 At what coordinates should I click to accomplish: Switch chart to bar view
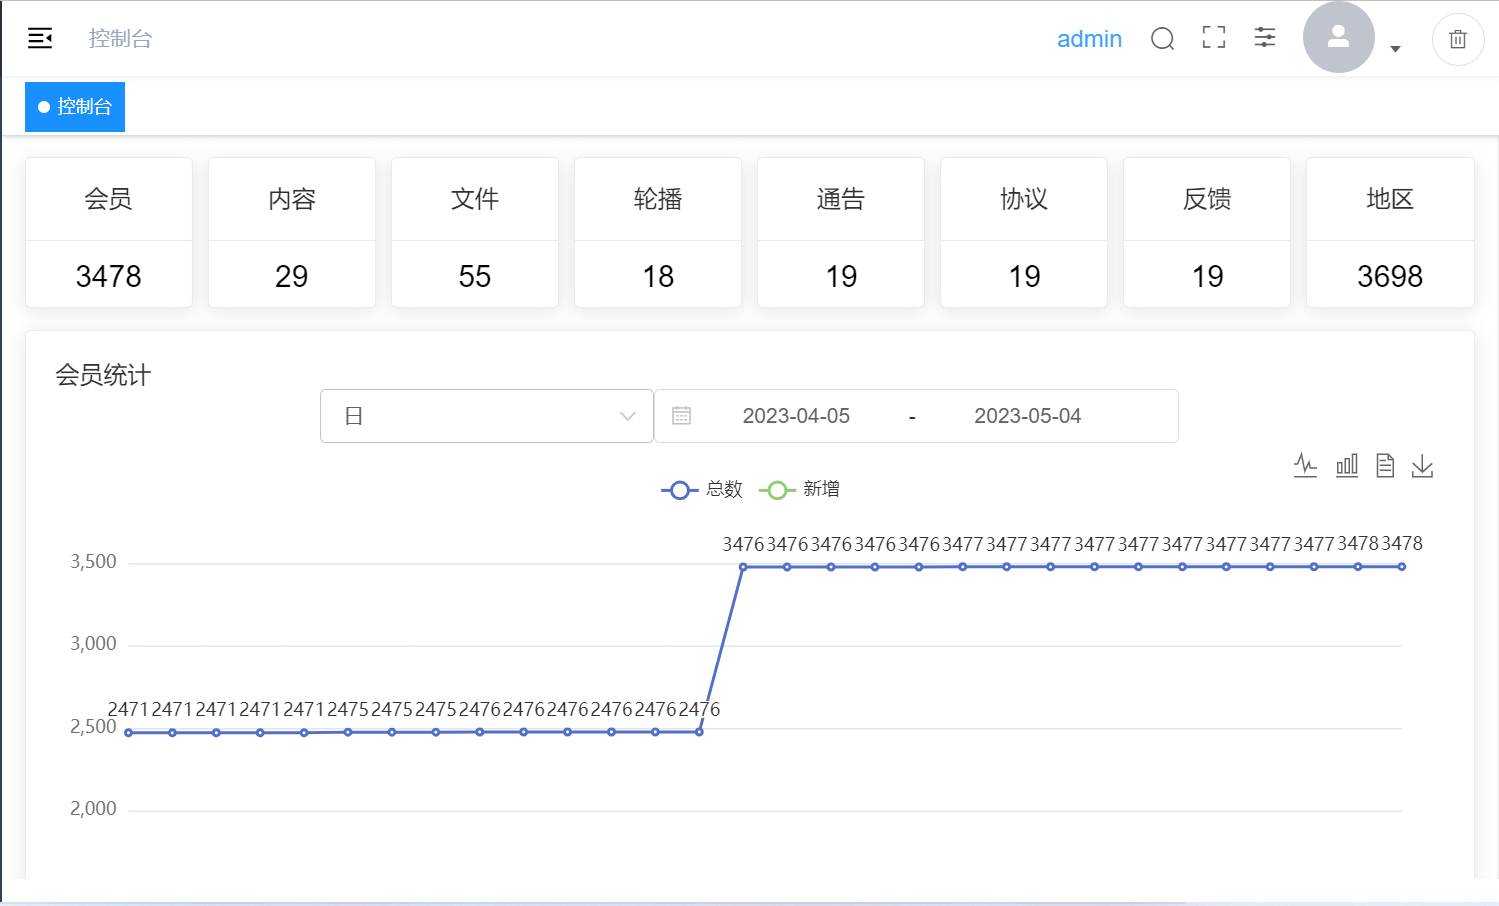pos(1347,465)
